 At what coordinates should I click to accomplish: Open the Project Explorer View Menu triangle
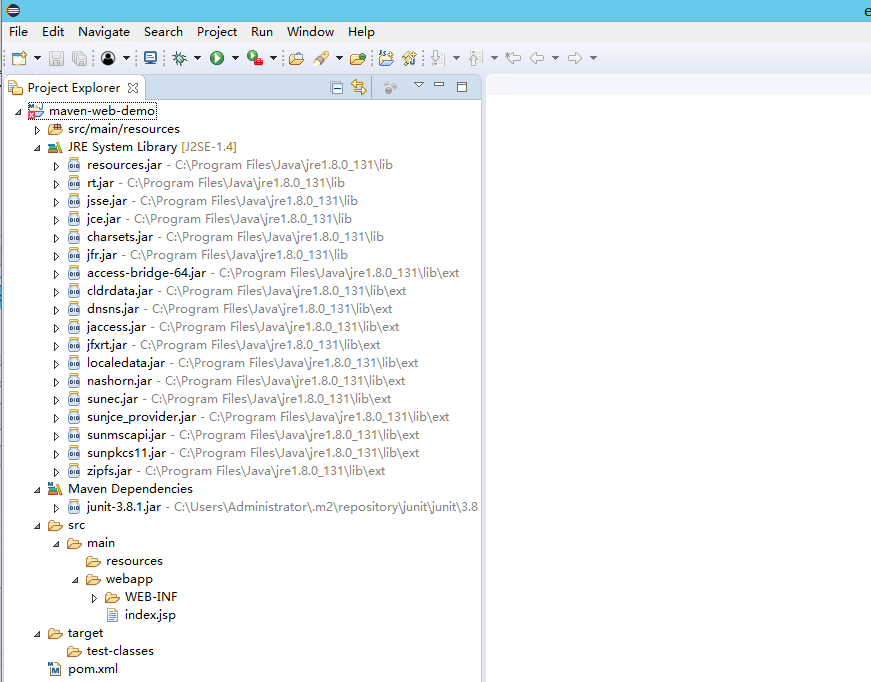419,85
